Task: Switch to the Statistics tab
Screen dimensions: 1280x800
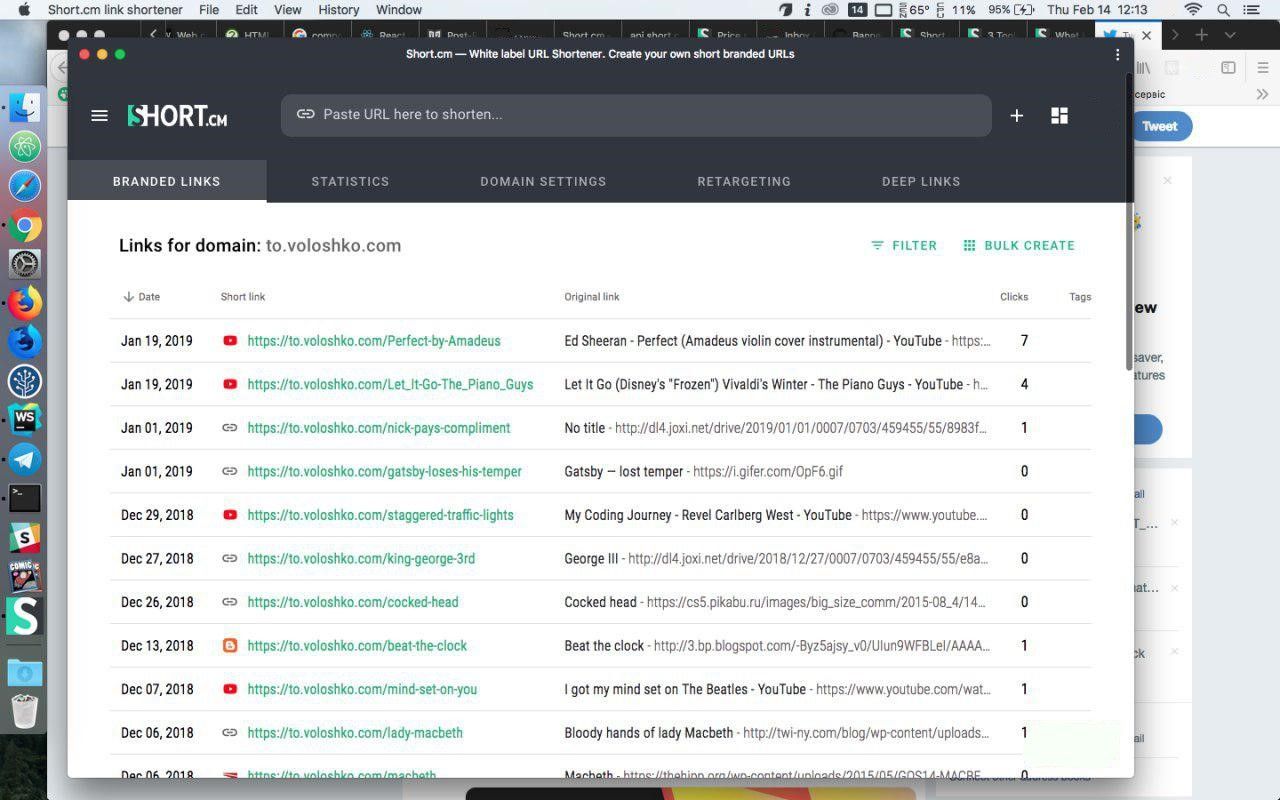Action: click(x=350, y=181)
